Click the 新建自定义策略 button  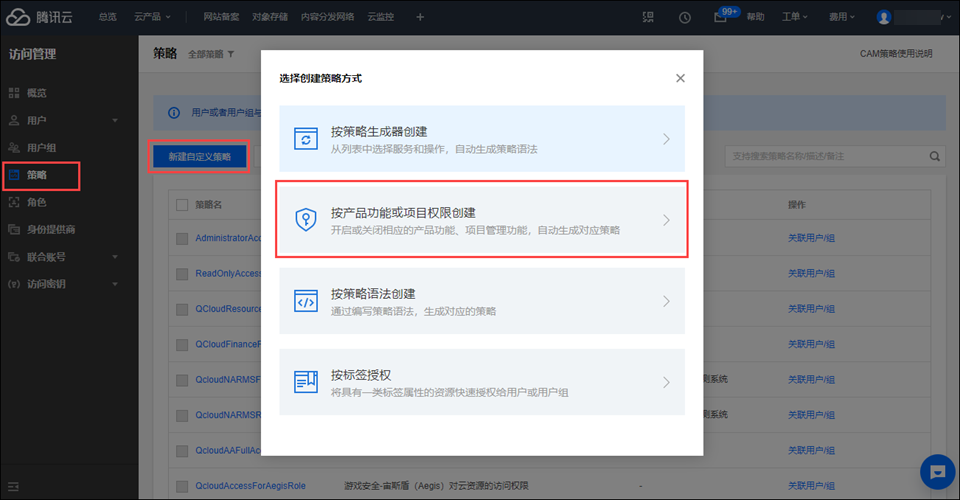199,157
